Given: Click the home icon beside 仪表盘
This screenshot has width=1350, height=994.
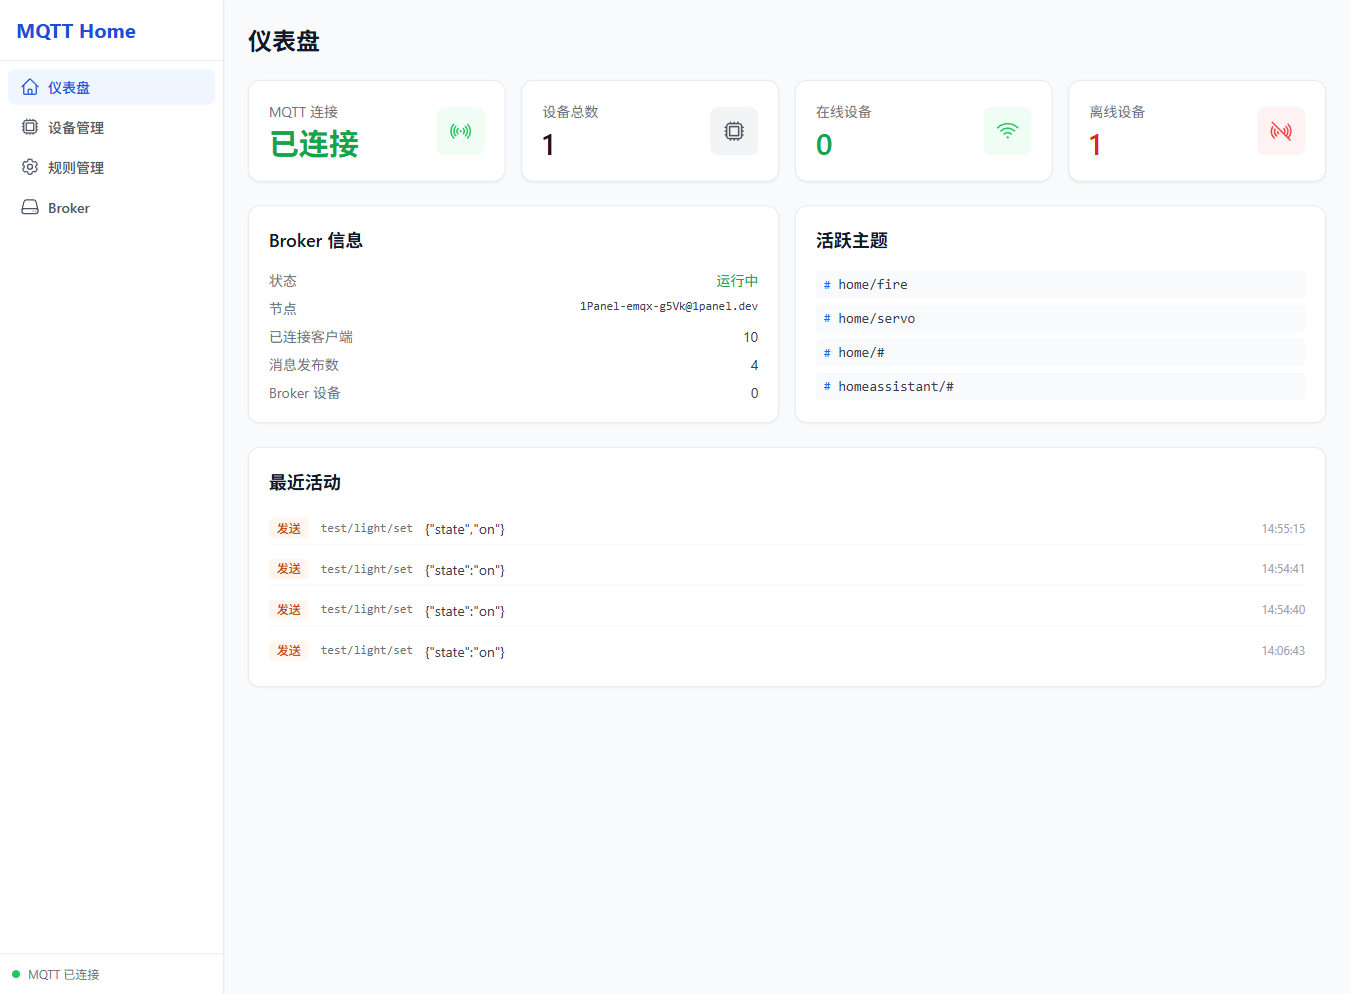Looking at the screenshot, I should pyautogui.click(x=30, y=87).
